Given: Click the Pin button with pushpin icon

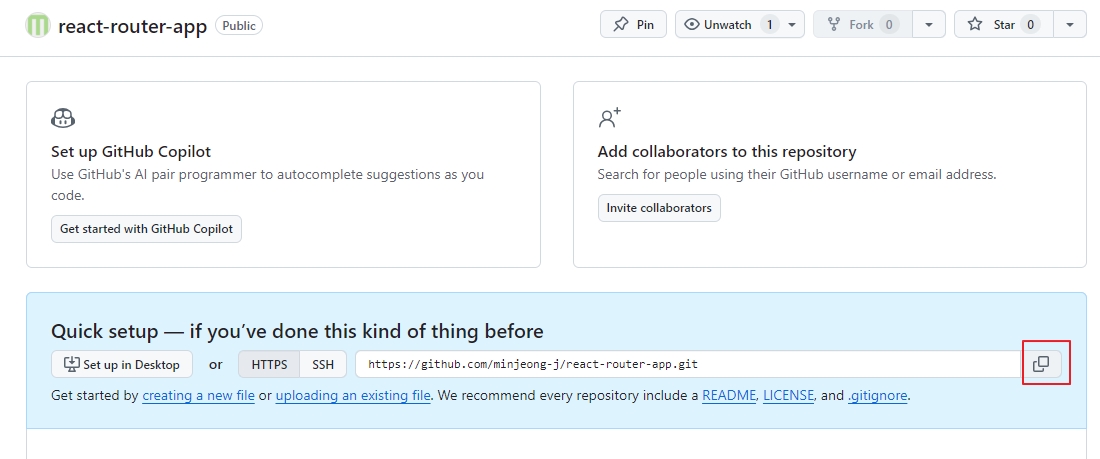Looking at the screenshot, I should (633, 25).
